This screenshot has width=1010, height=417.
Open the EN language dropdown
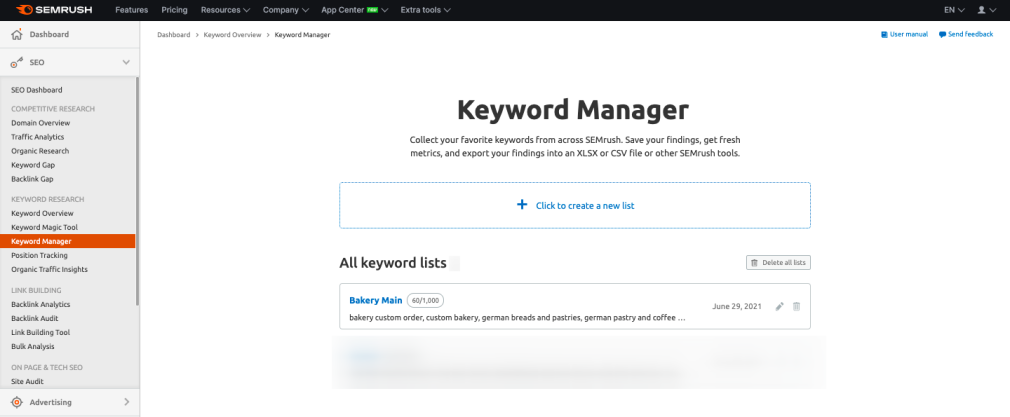pyautogui.click(x=954, y=9)
